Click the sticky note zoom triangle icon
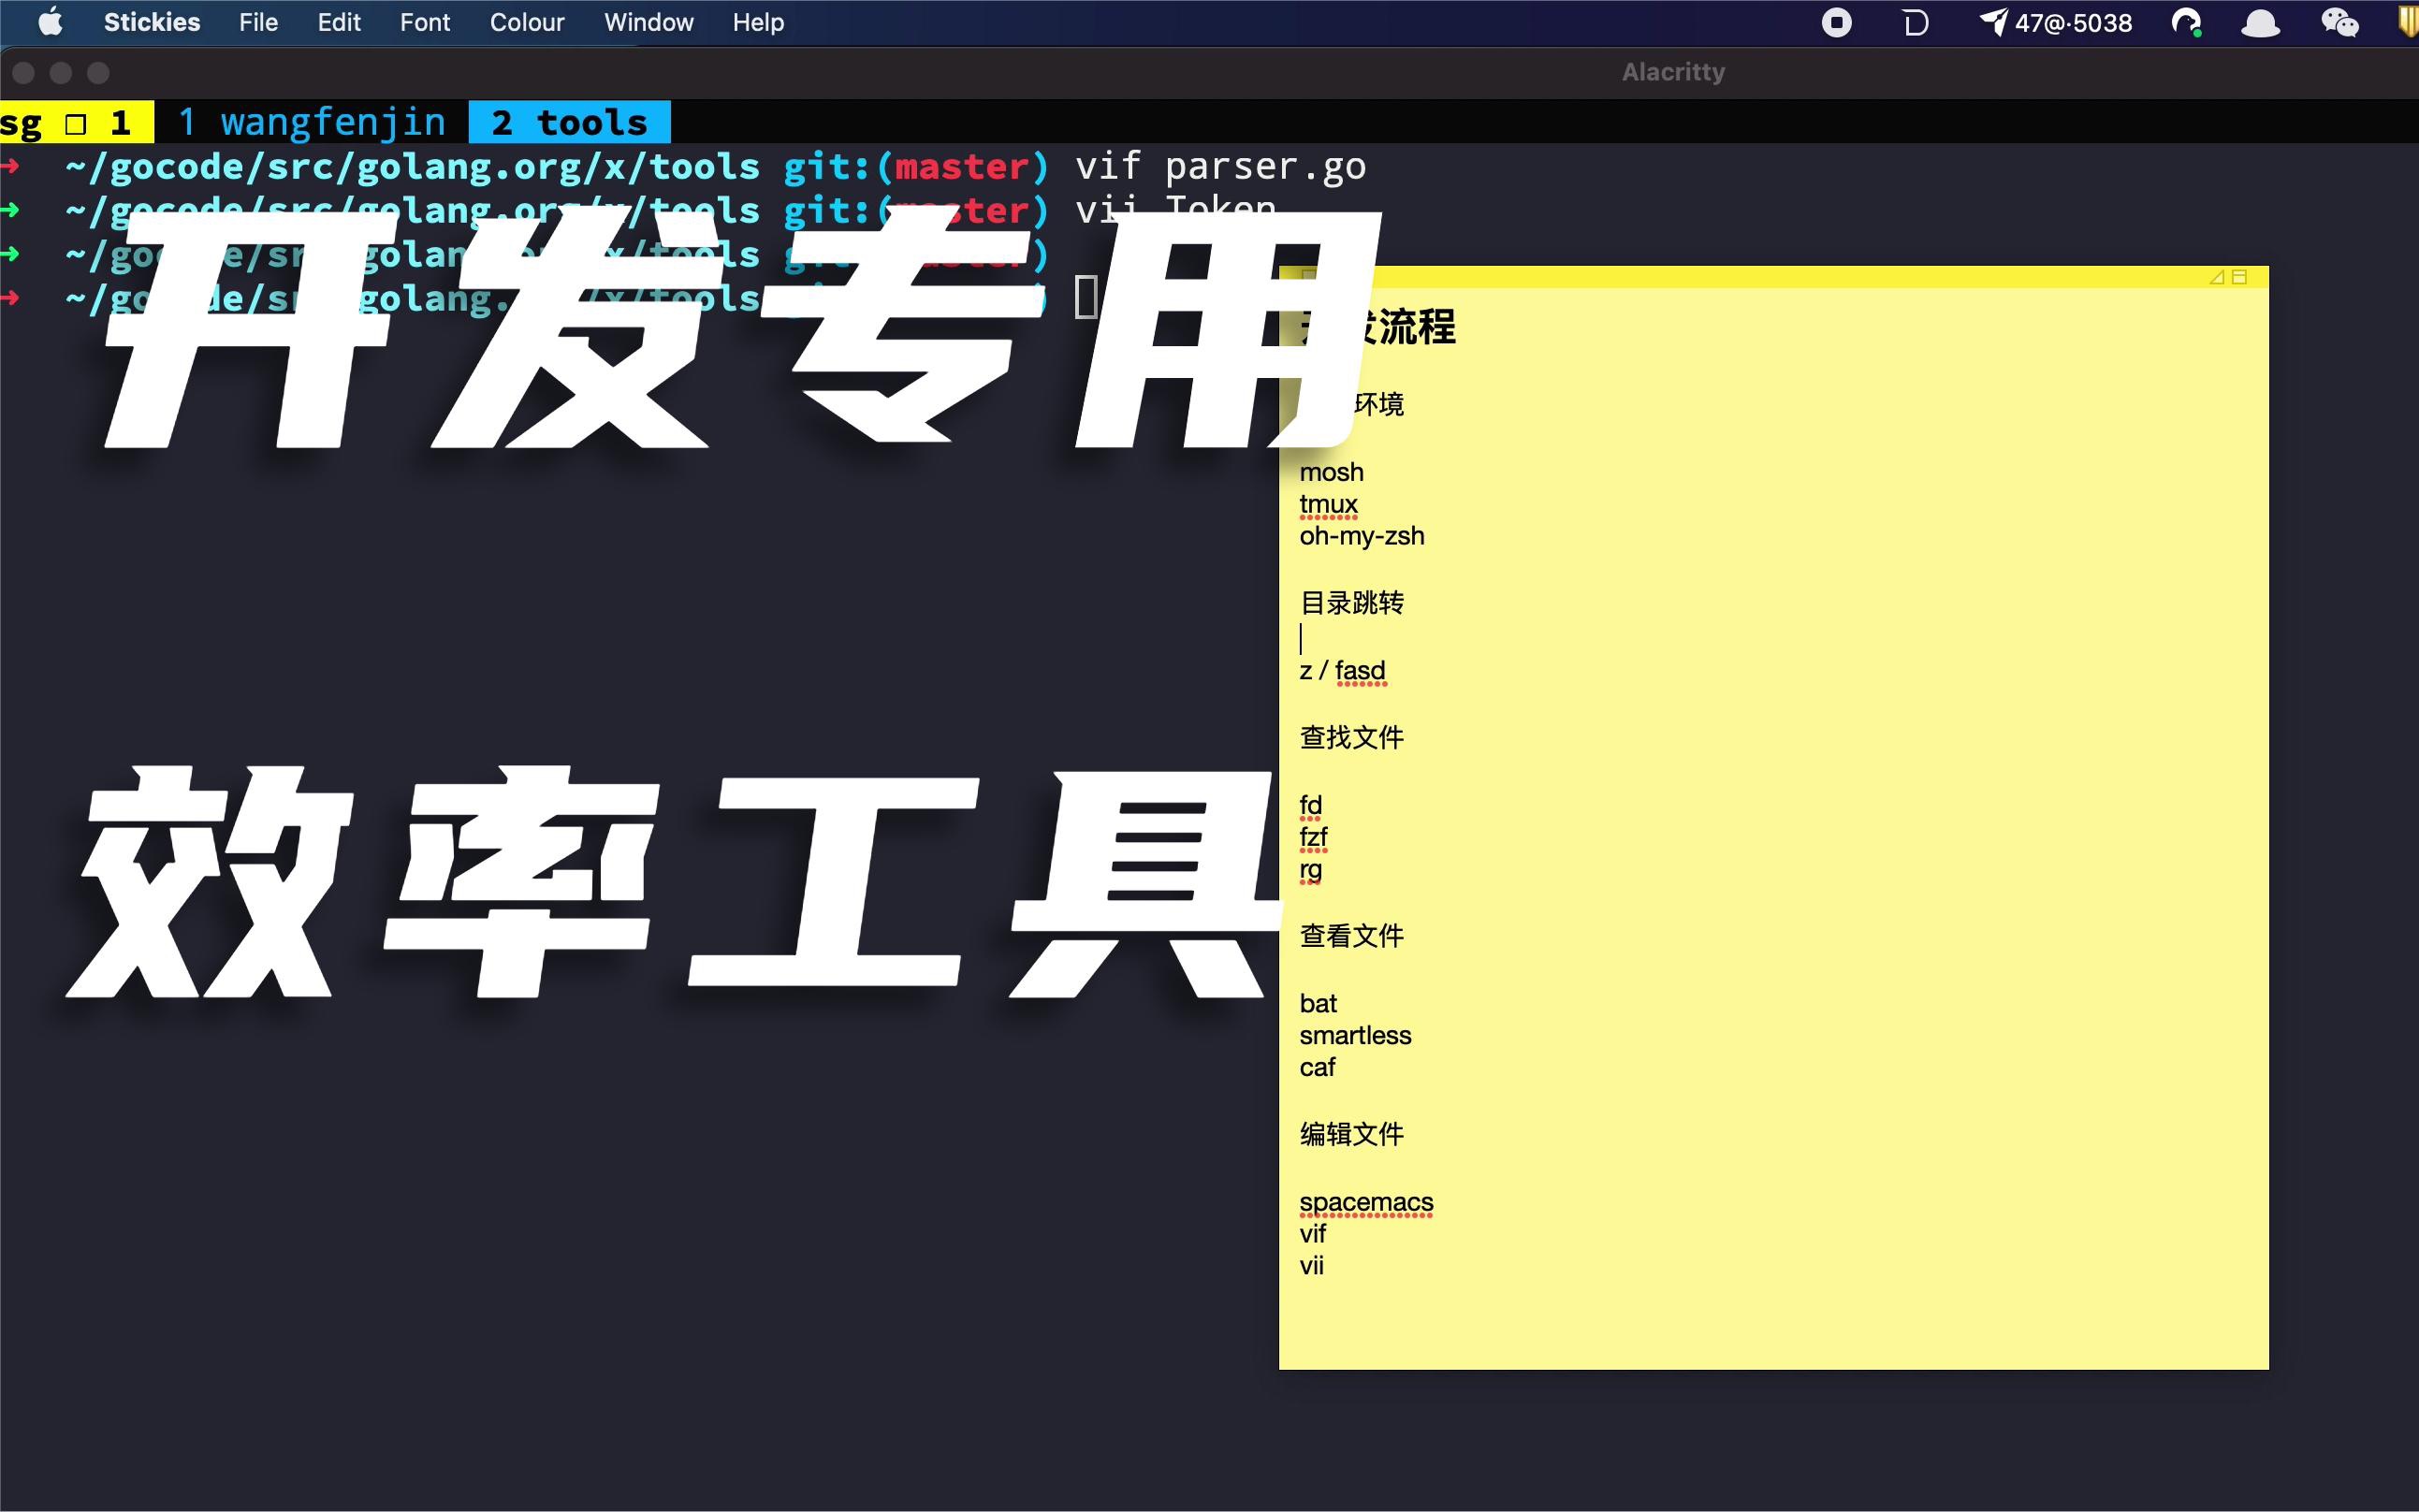This screenshot has width=2419, height=1512. click(x=2216, y=277)
